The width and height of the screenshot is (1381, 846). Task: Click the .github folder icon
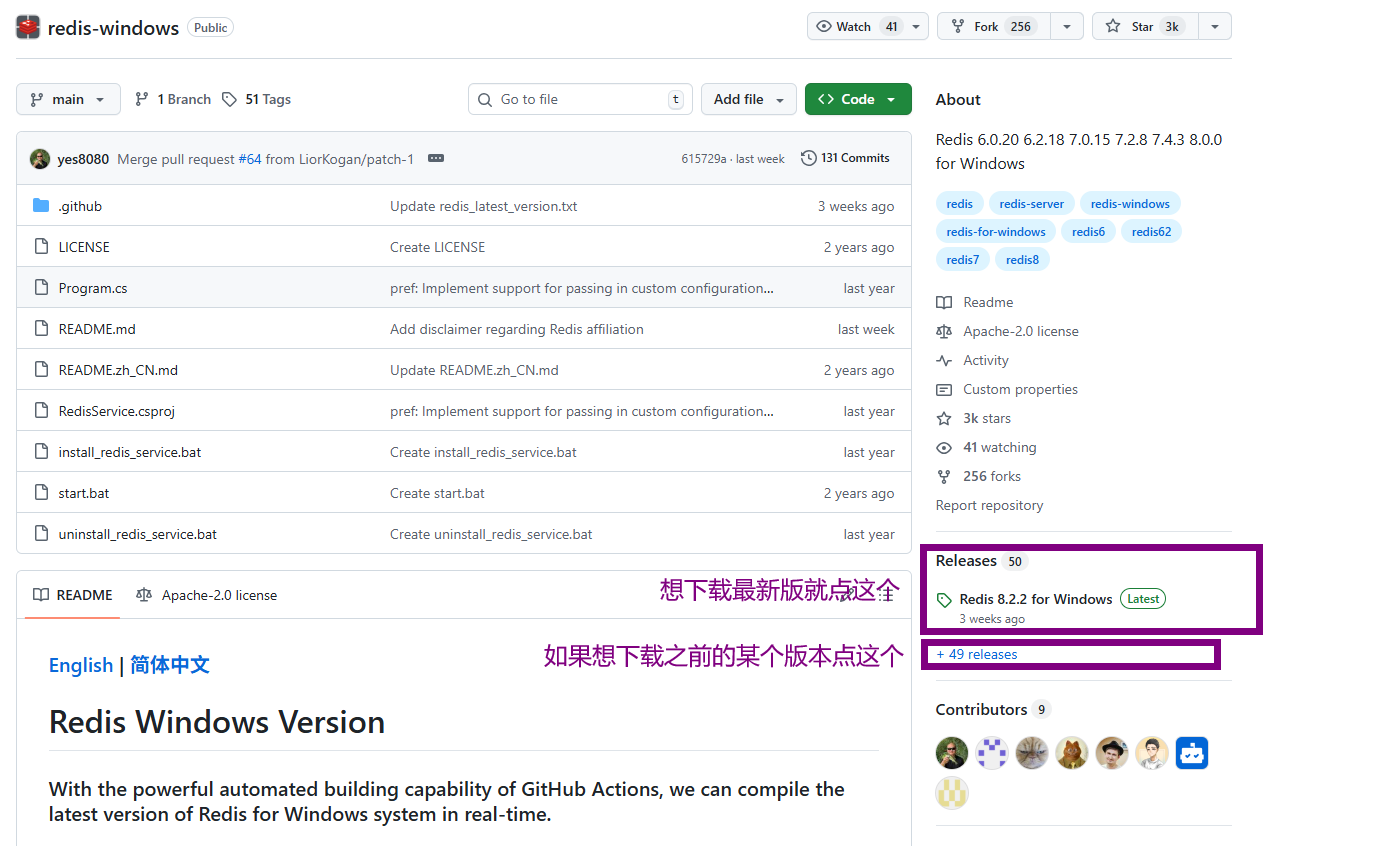[x=41, y=206]
